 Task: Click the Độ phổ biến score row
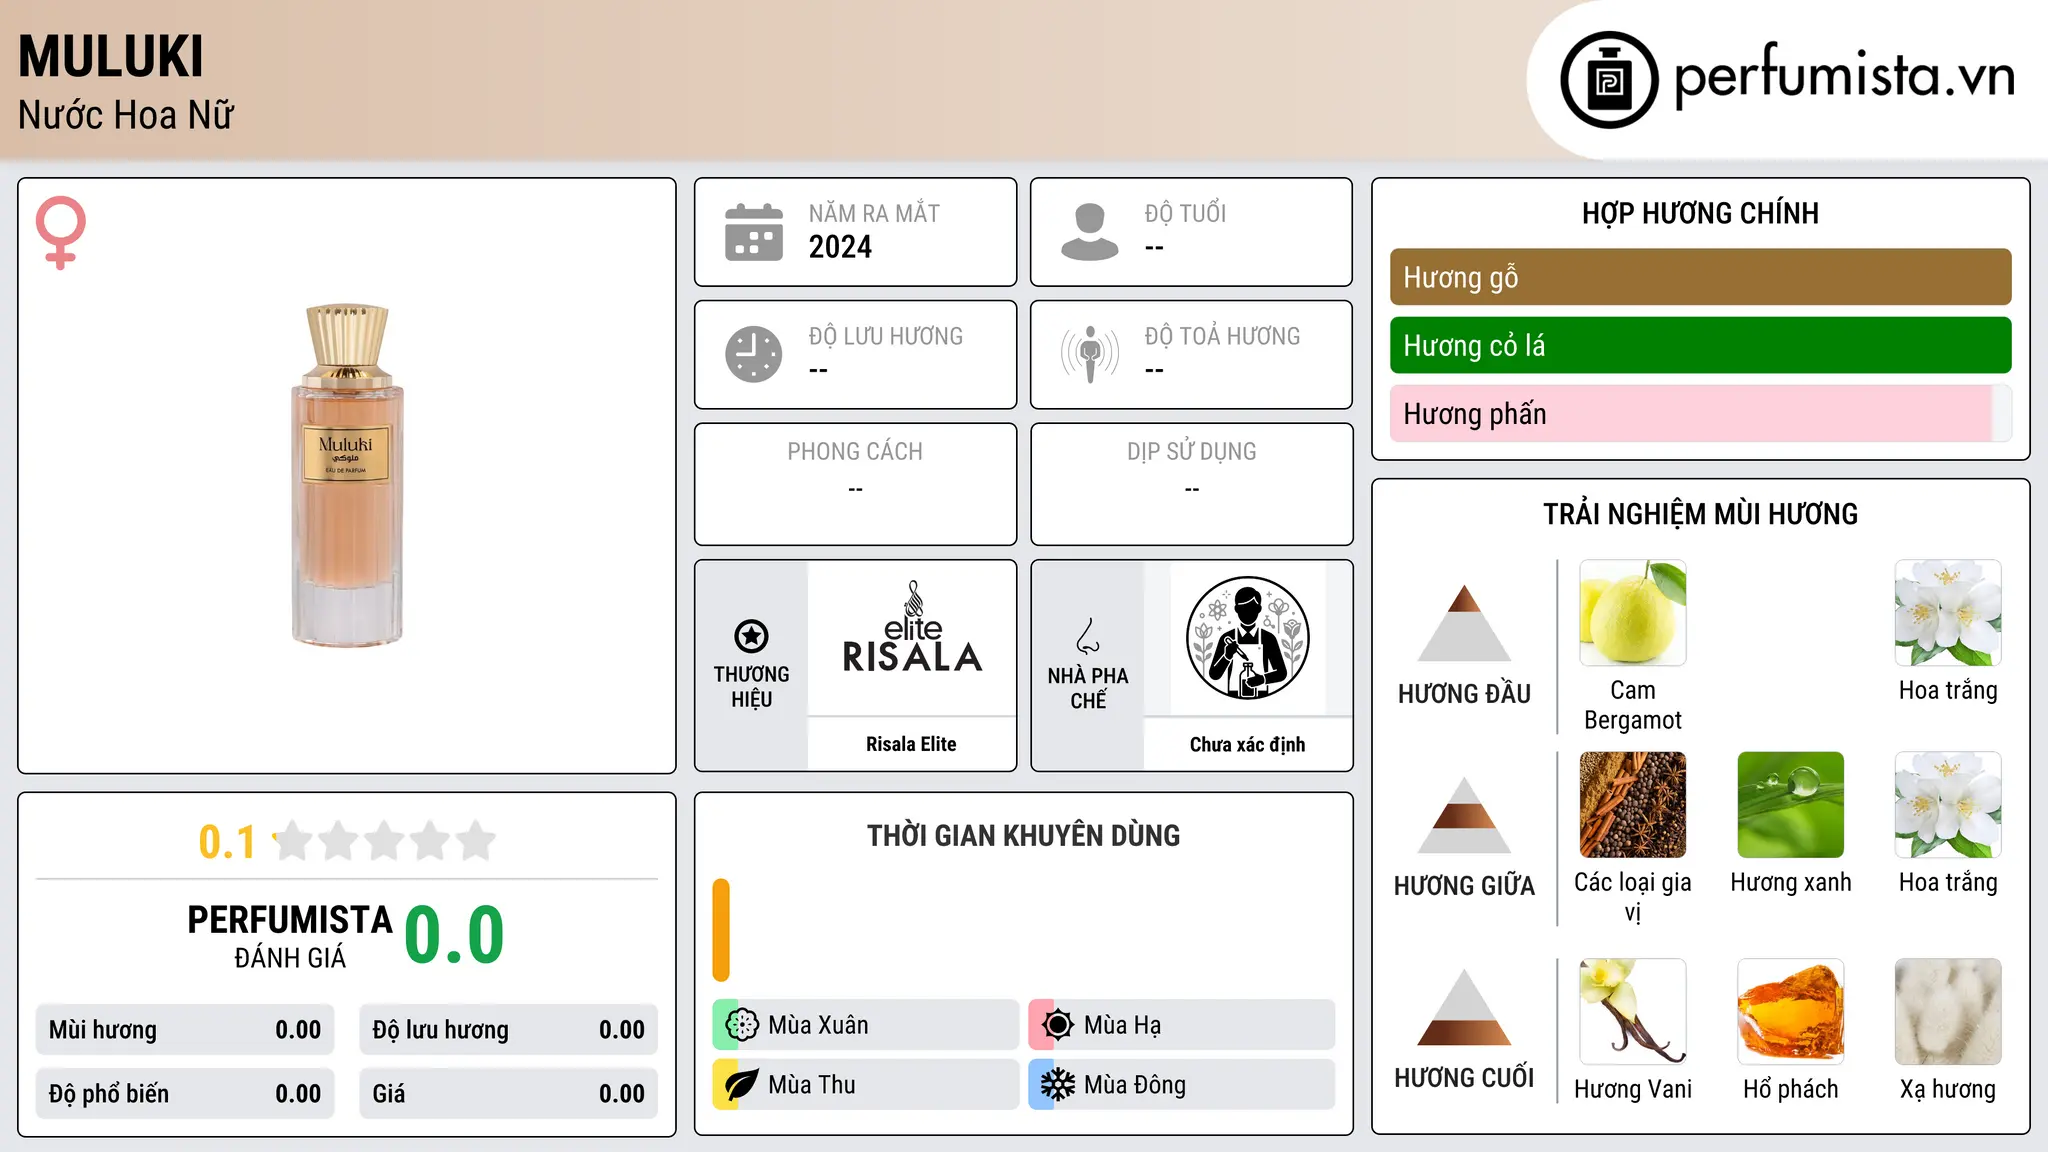(x=185, y=1094)
